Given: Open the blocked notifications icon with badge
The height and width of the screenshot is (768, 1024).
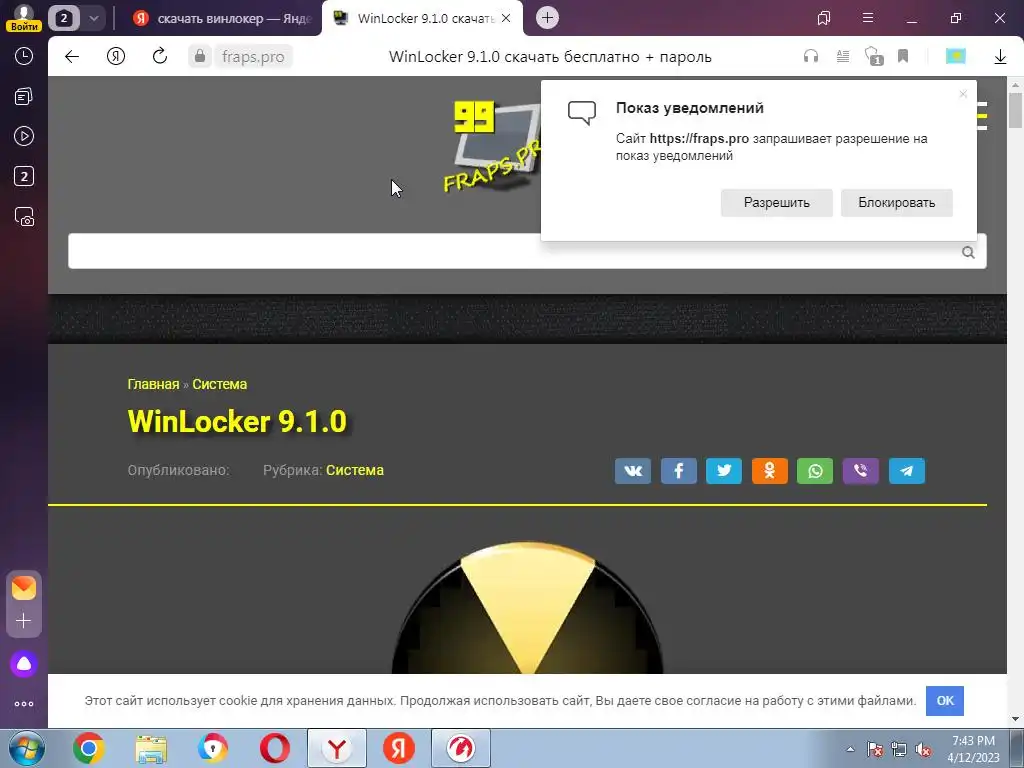Looking at the screenshot, I should point(874,56).
